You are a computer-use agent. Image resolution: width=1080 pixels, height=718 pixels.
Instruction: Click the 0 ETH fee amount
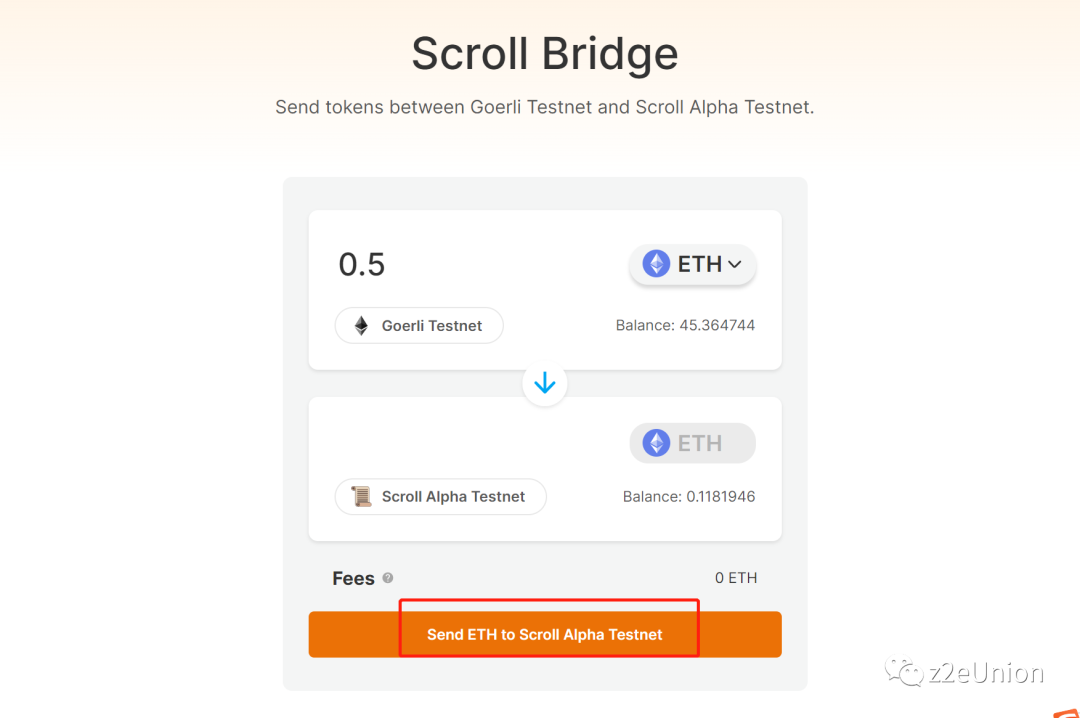coord(736,578)
